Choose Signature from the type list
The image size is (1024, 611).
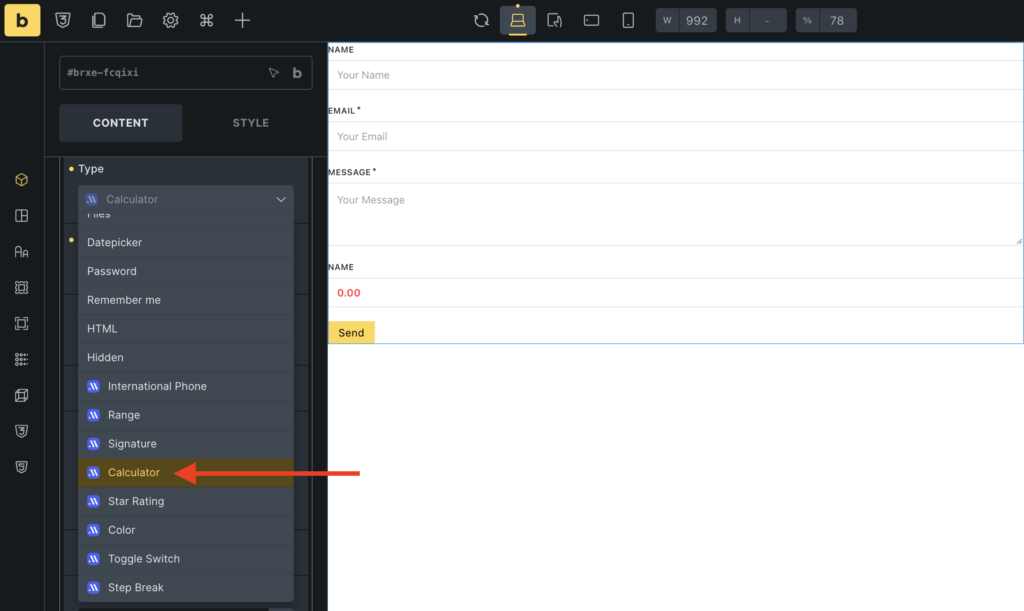click(x=185, y=443)
